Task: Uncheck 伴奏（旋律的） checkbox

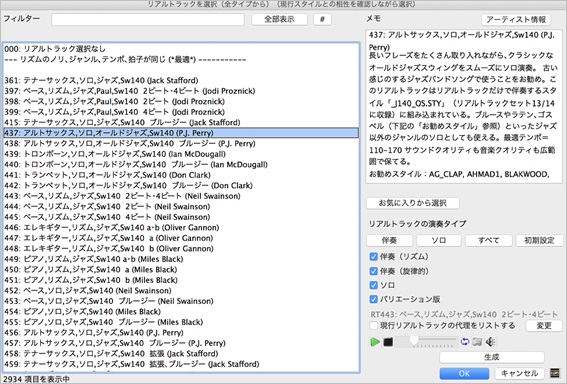Action: pos(374,271)
